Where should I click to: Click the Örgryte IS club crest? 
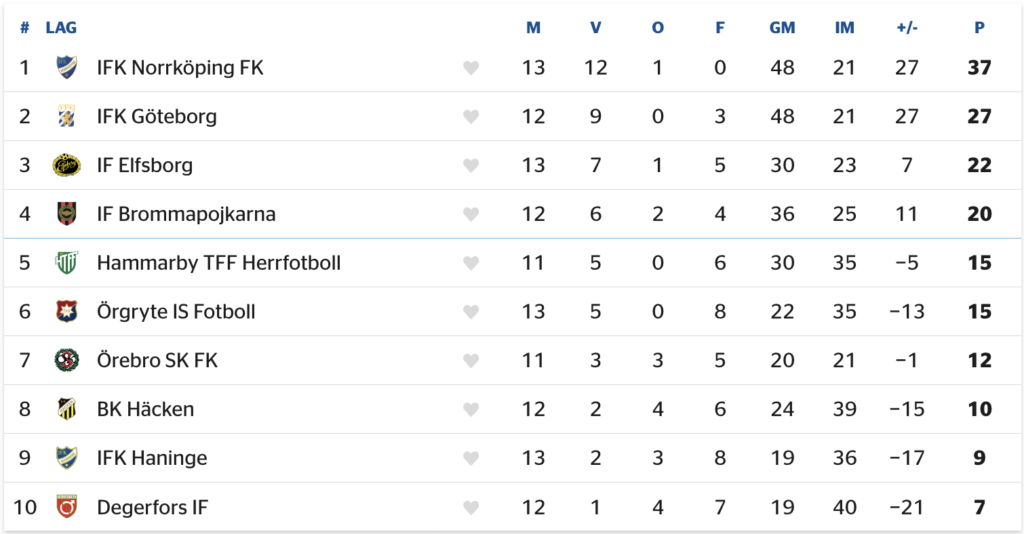point(66,312)
